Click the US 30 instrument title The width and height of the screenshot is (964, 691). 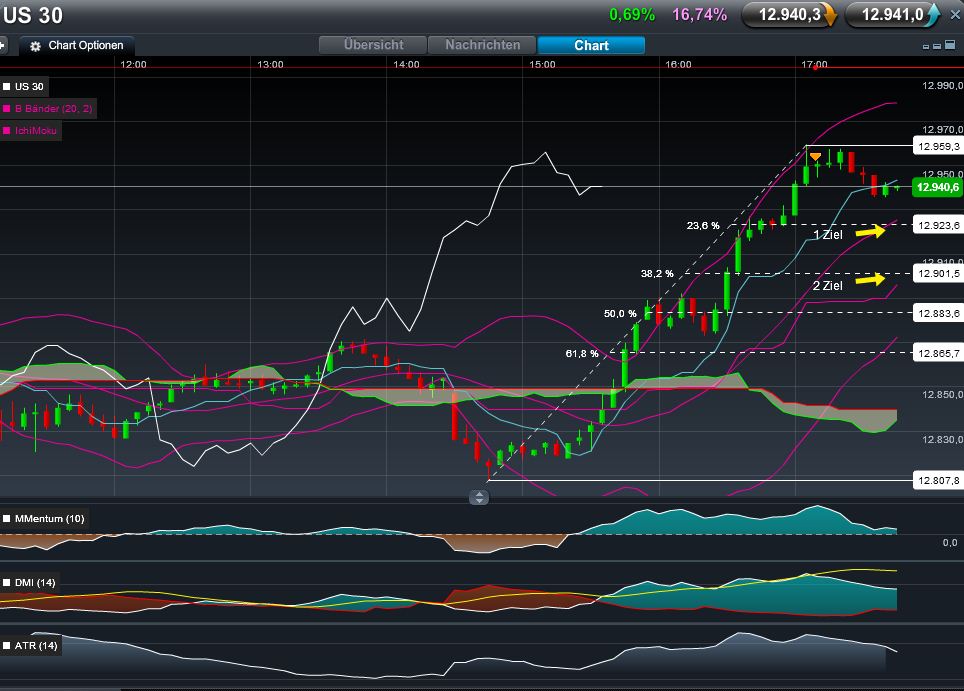33,15
